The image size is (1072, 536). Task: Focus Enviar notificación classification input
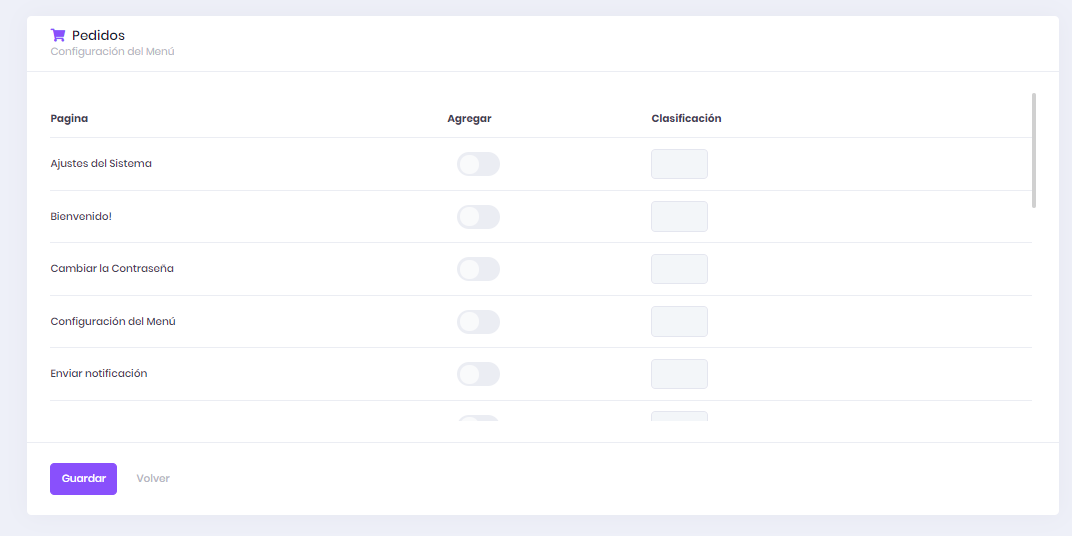click(679, 374)
